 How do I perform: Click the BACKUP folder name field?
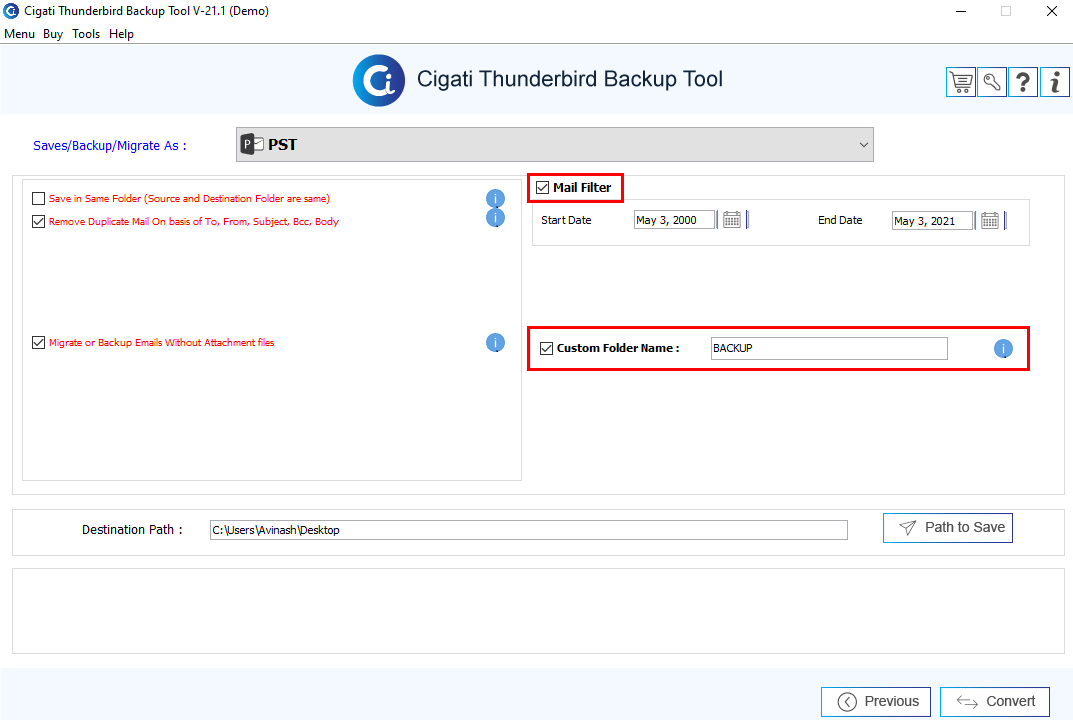pos(829,348)
